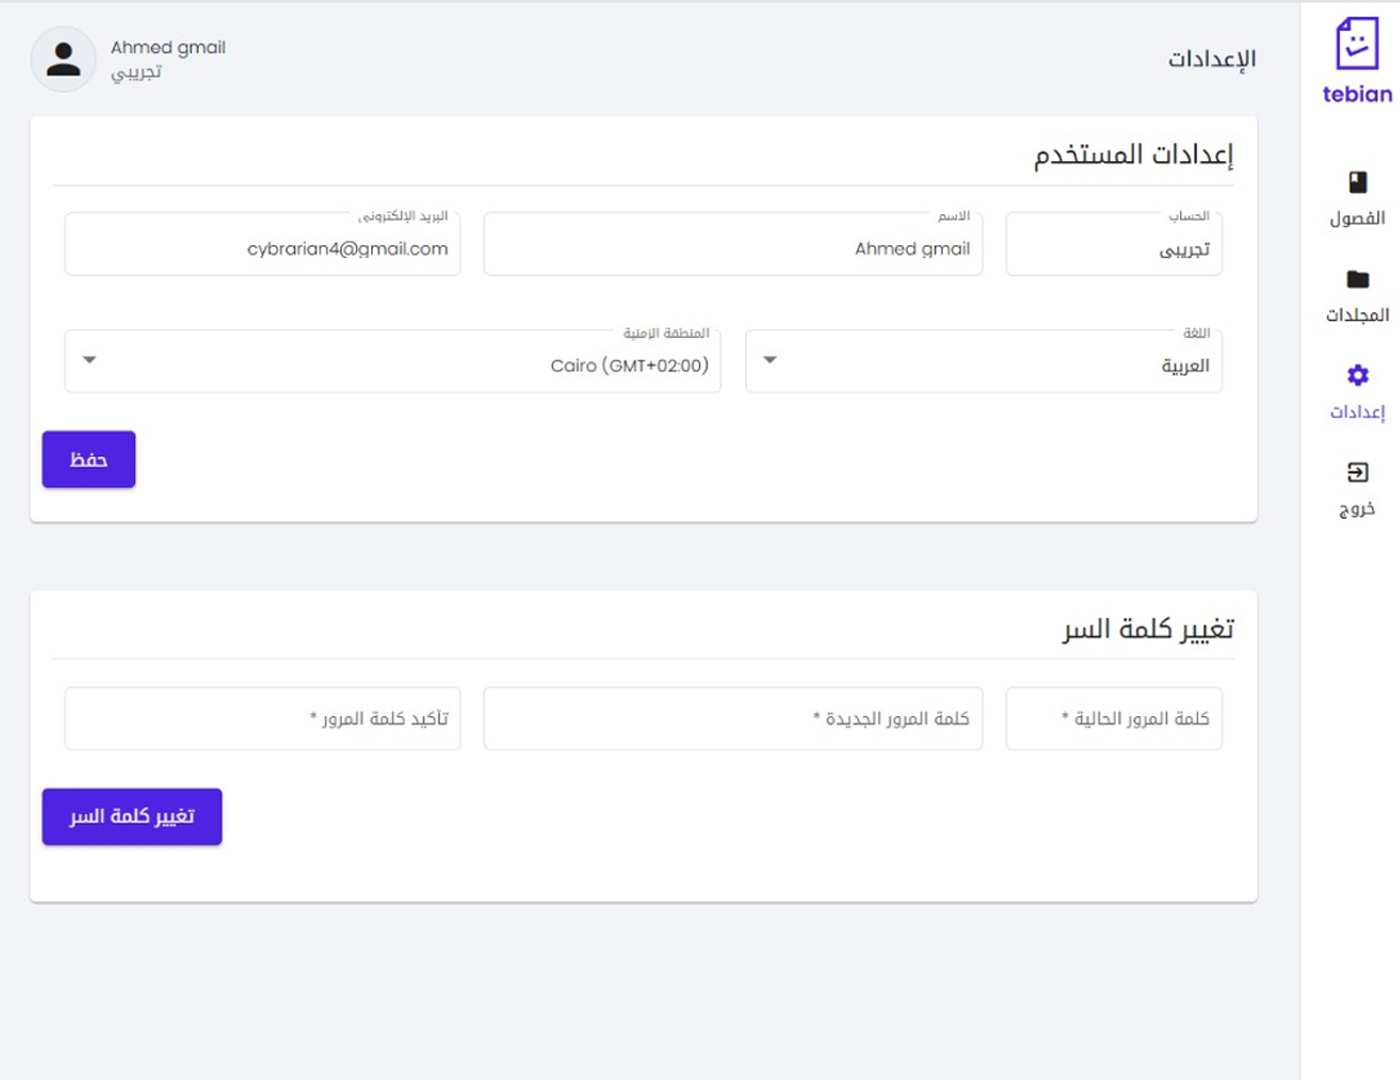Choose خروج menu label
Screen dimensions: 1400x1080
tap(1357, 509)
